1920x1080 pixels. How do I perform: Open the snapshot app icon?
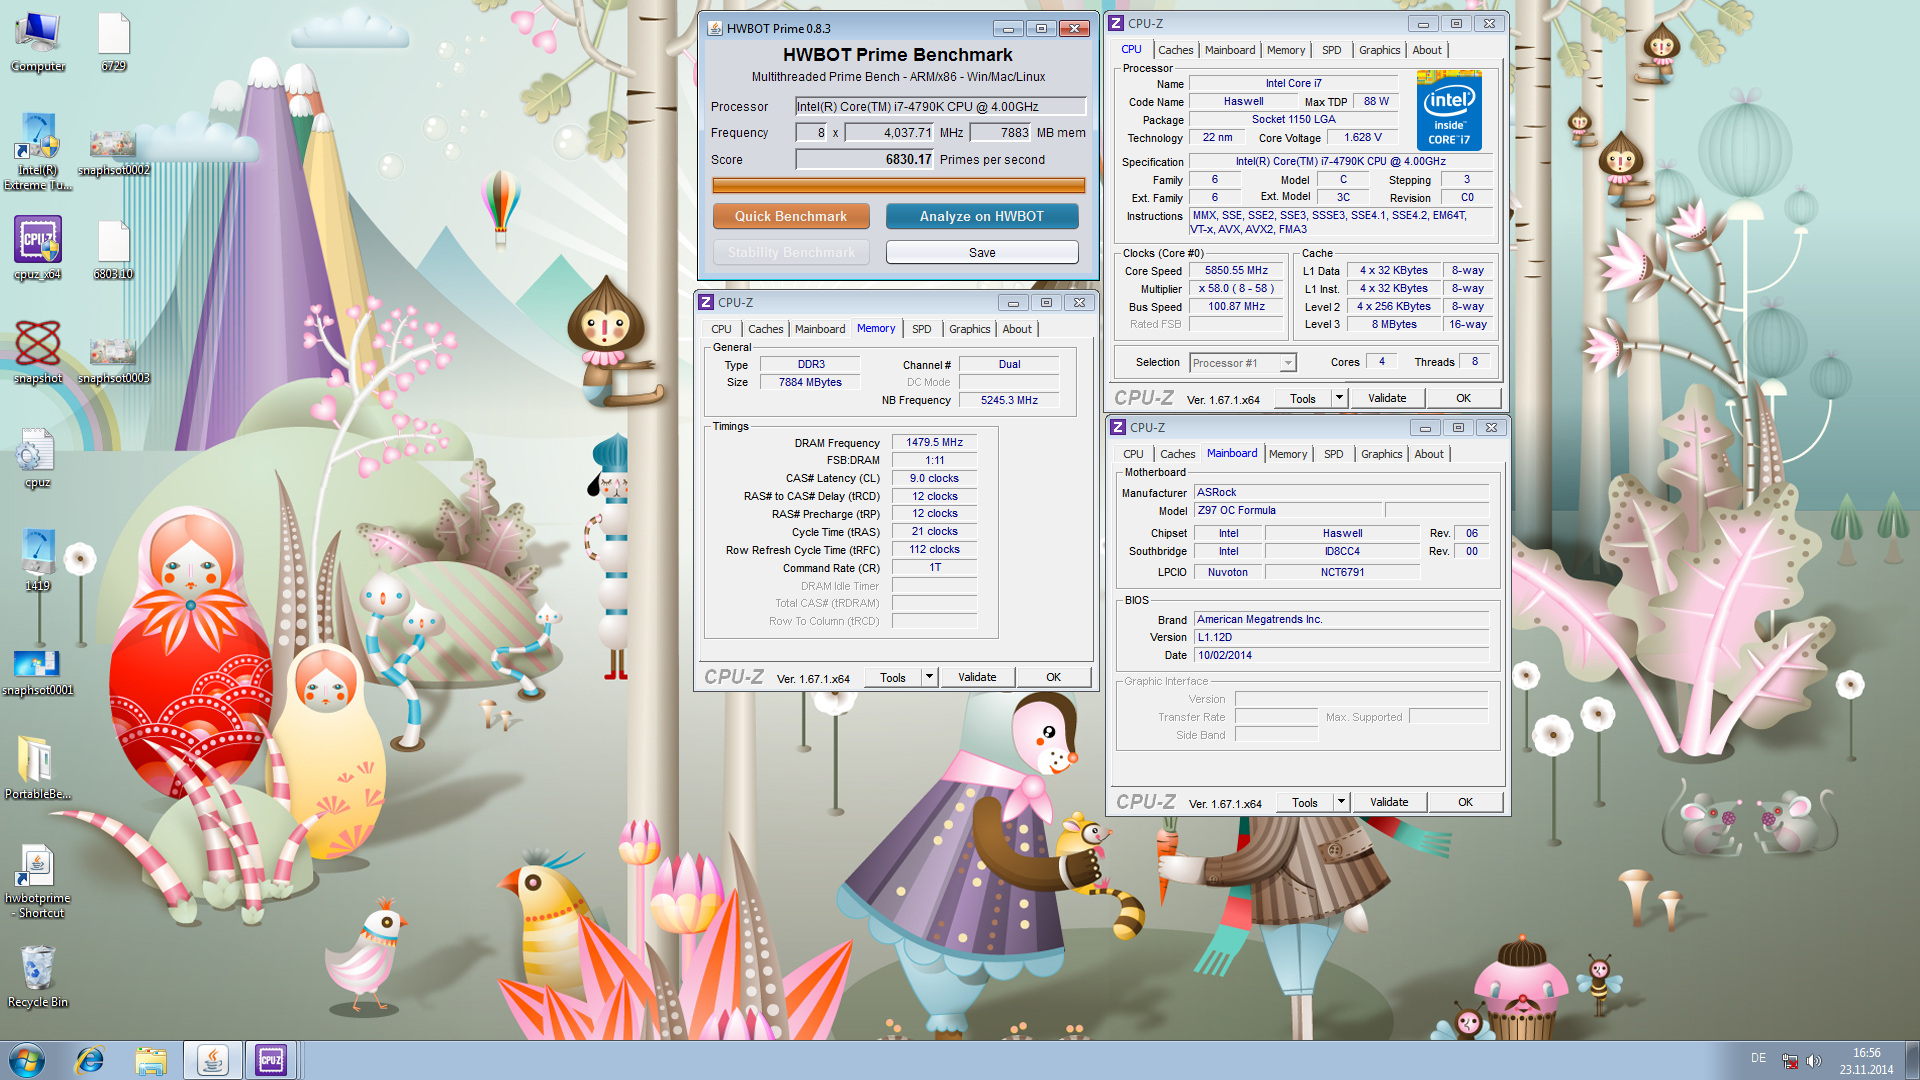pos(38,352)
